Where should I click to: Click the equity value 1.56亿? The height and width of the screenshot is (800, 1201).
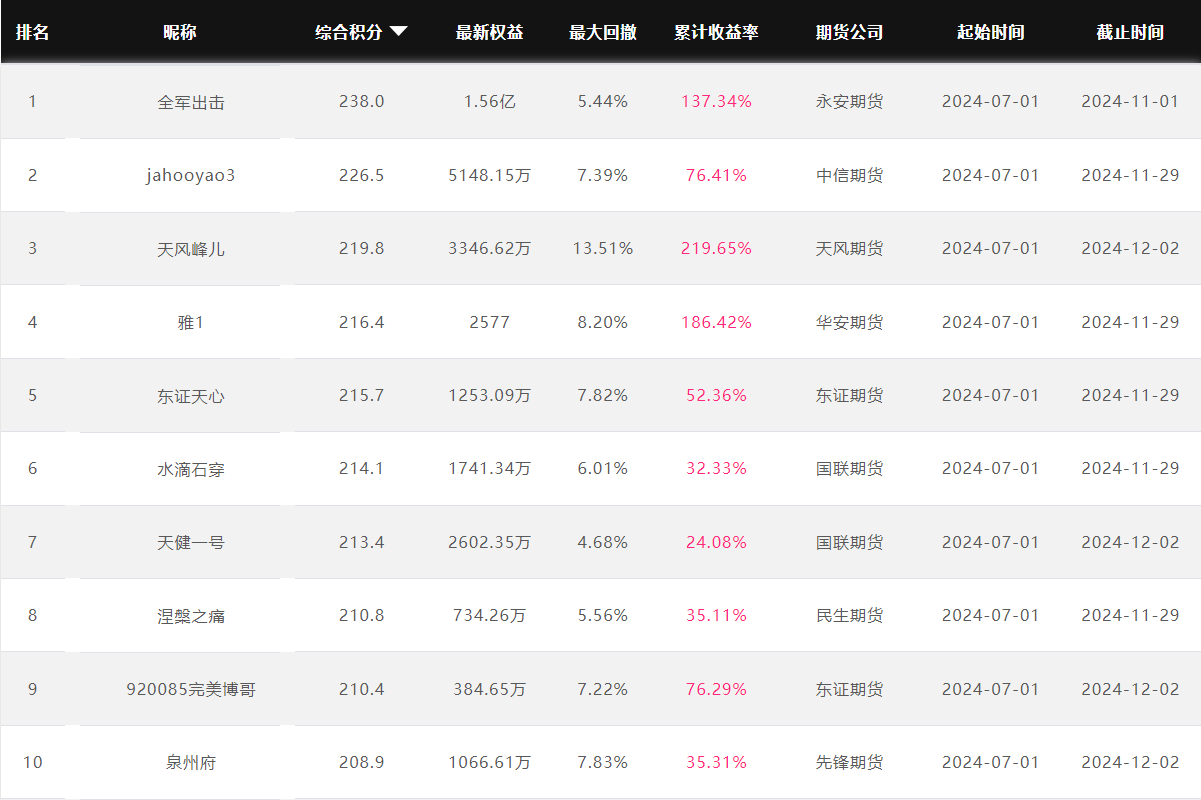tap(490, 101)
